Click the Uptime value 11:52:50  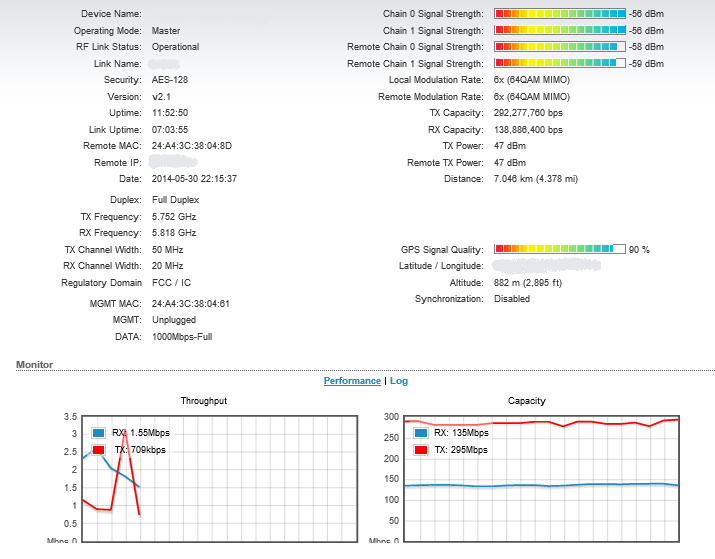coord(170,113)
